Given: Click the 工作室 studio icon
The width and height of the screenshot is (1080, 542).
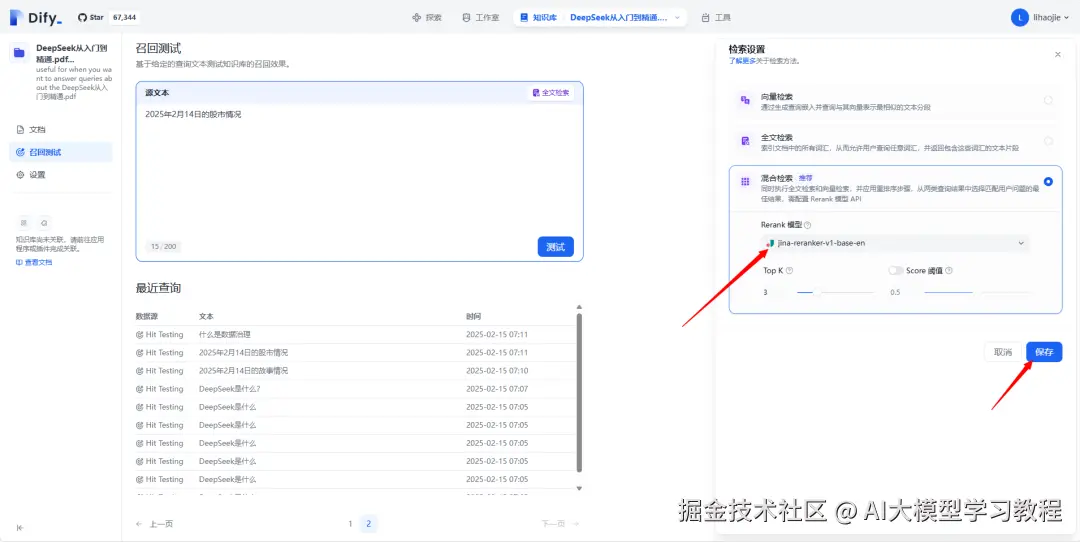Looking at the screenshot, I should click(466, 18).
